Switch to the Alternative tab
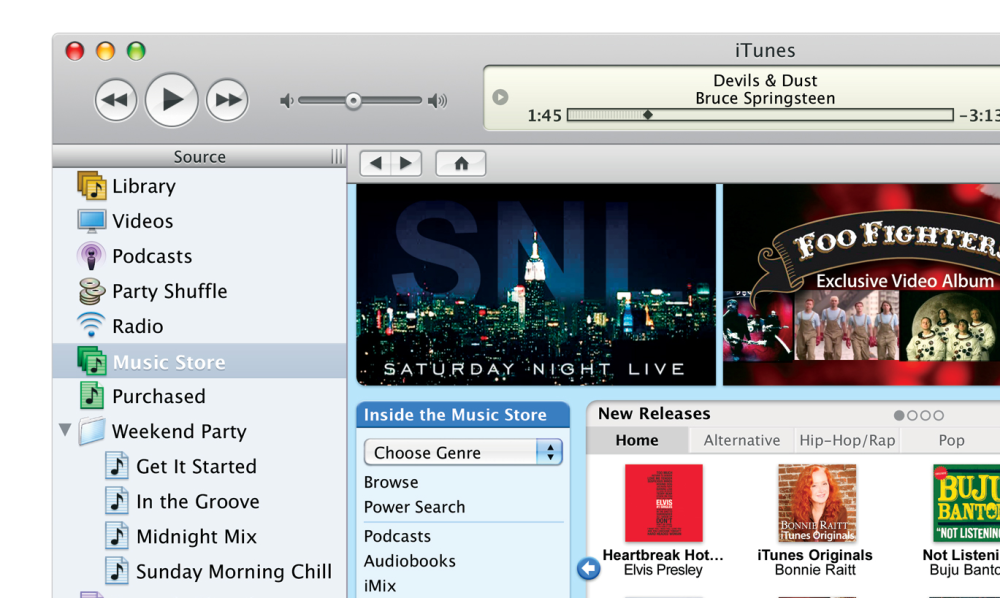The height and width of the screenshot is (598, 1000). [741, 440]
